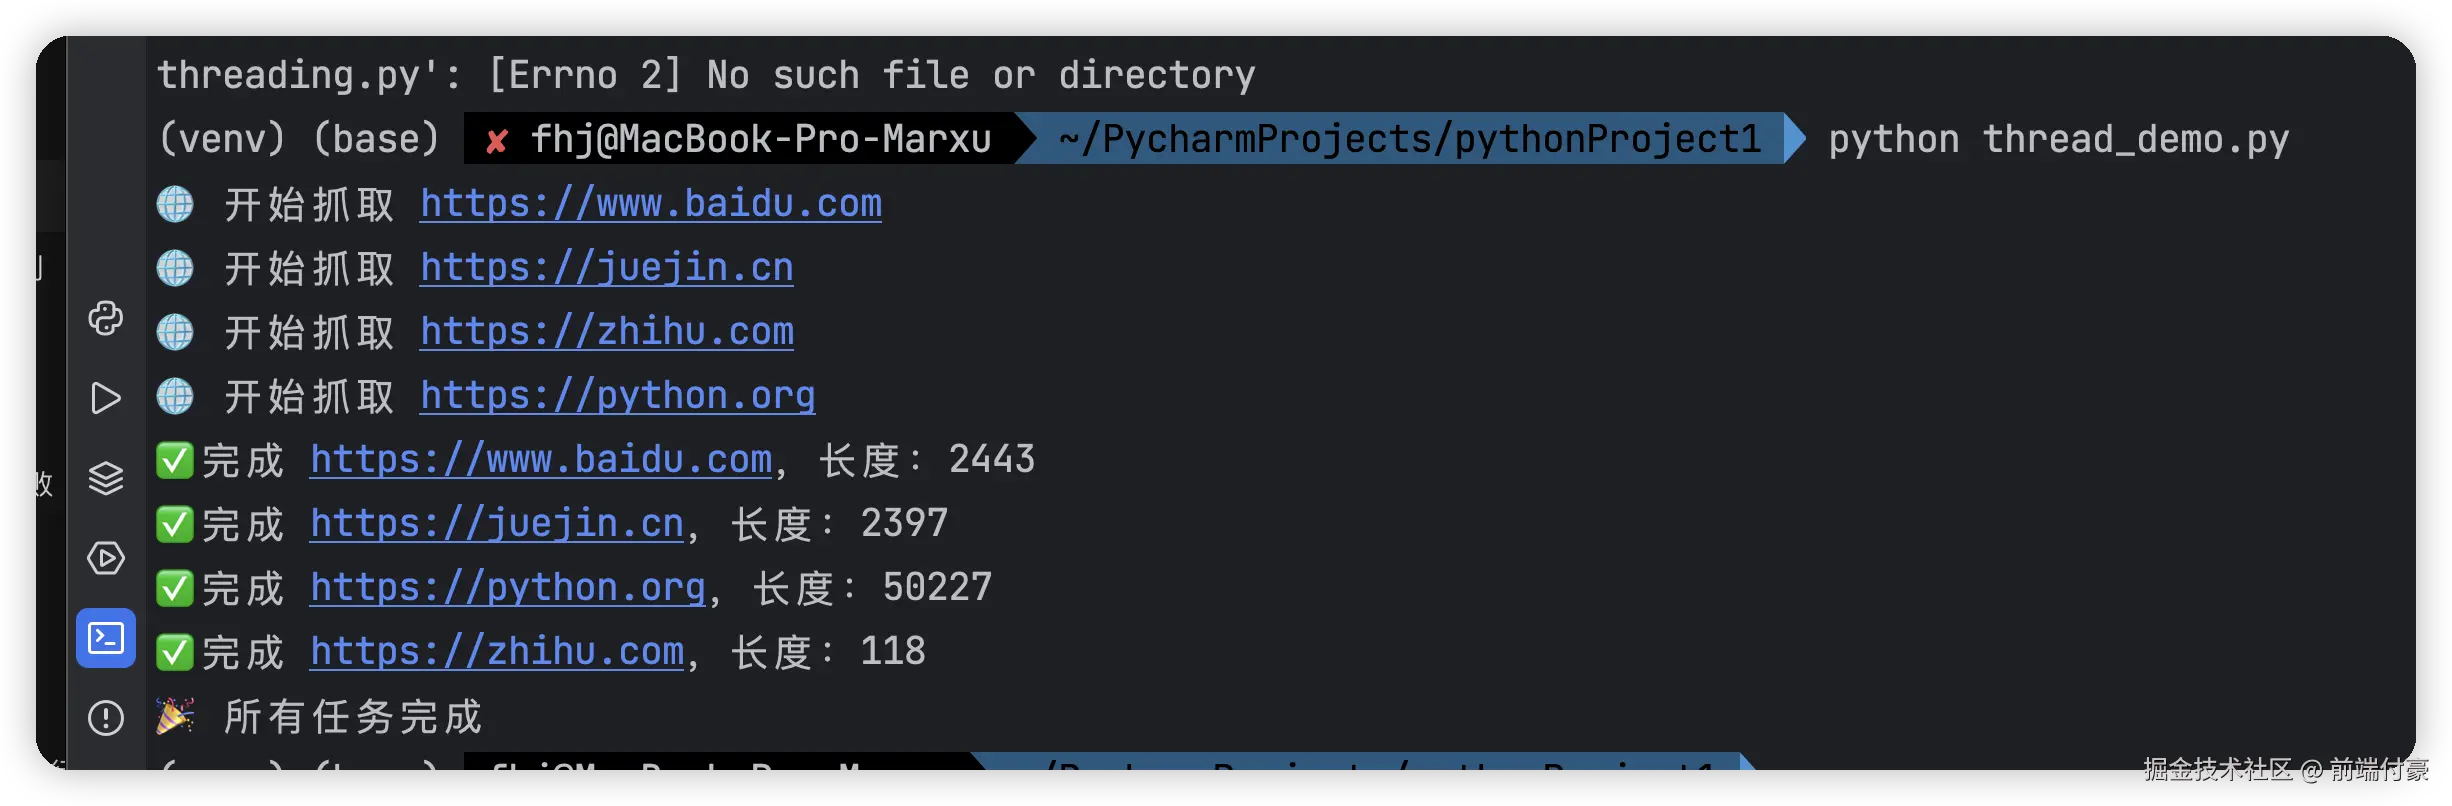Click the party popper emoji by 所有任务完成
Screen dimensions: 2452x806
click(175, 716)
